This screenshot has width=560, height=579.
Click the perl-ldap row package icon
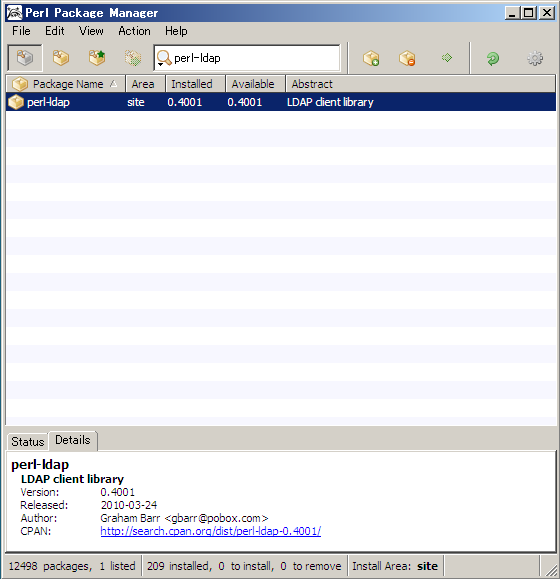pyautogui.click(x=16, y=102)
